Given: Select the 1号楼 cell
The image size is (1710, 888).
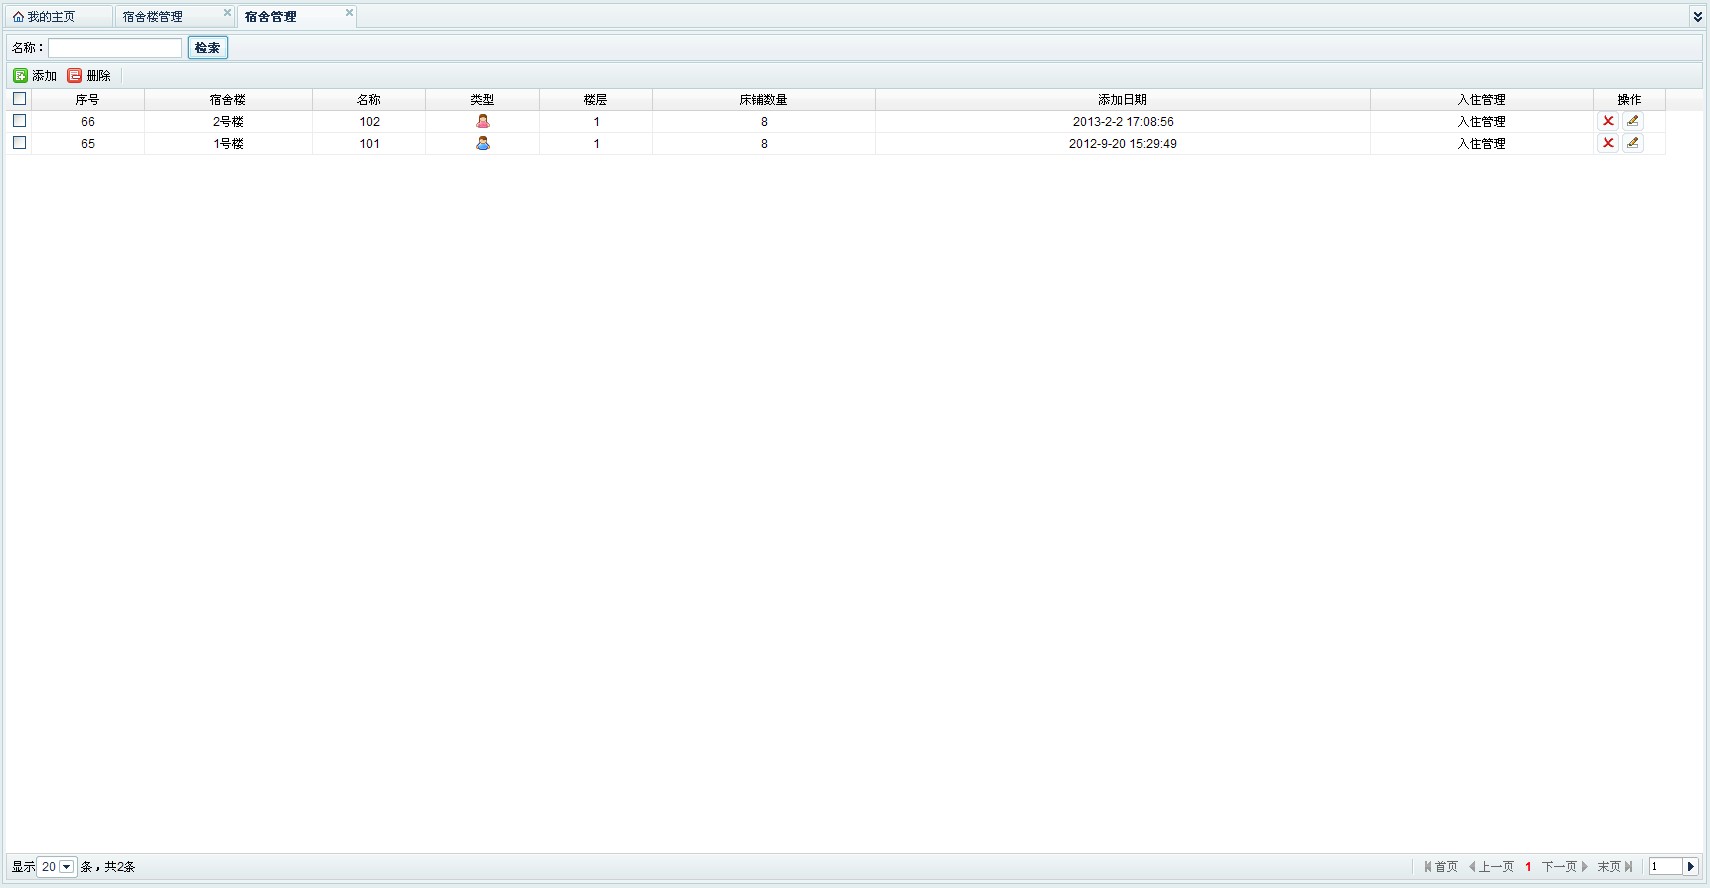Looking at the screenshot, I should 228,144.
